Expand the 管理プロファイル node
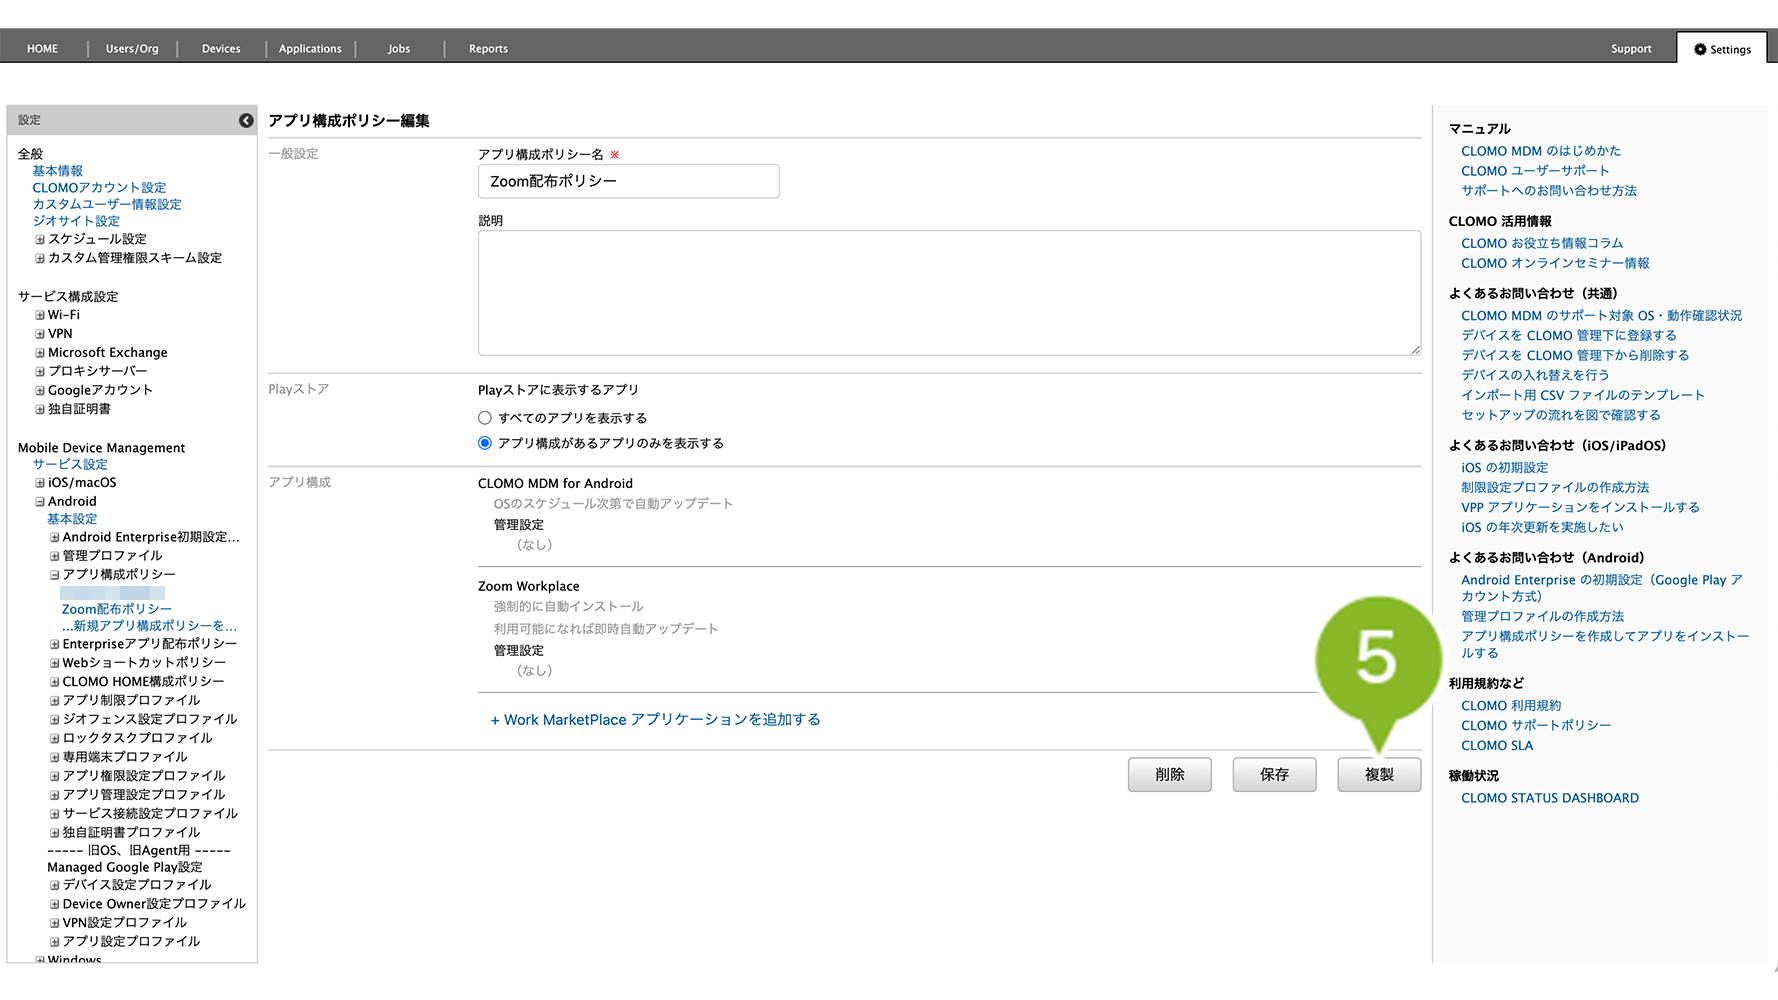The image size is (1778, 1000). click(55, 556)
